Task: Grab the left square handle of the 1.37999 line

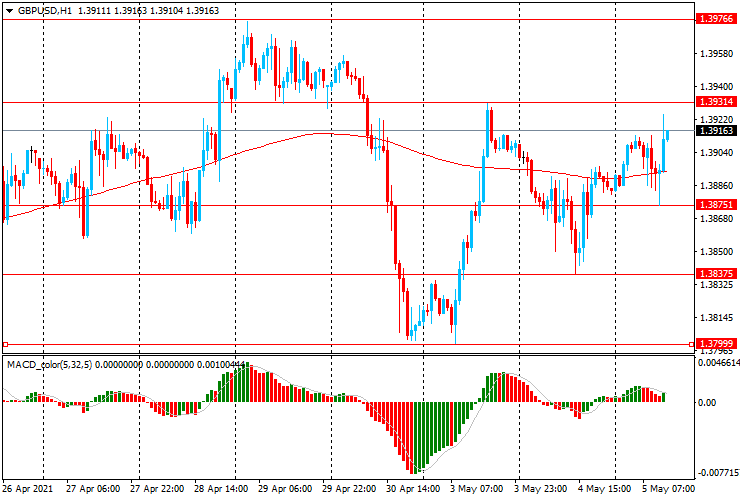Action: [x=6, y=345]
